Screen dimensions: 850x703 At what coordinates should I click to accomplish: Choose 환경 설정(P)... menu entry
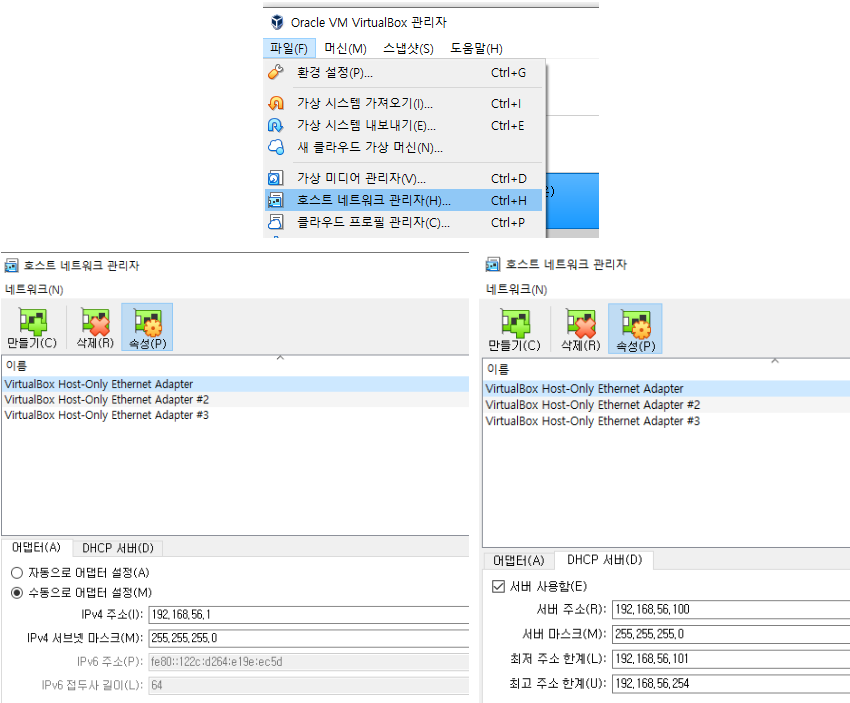404,73
